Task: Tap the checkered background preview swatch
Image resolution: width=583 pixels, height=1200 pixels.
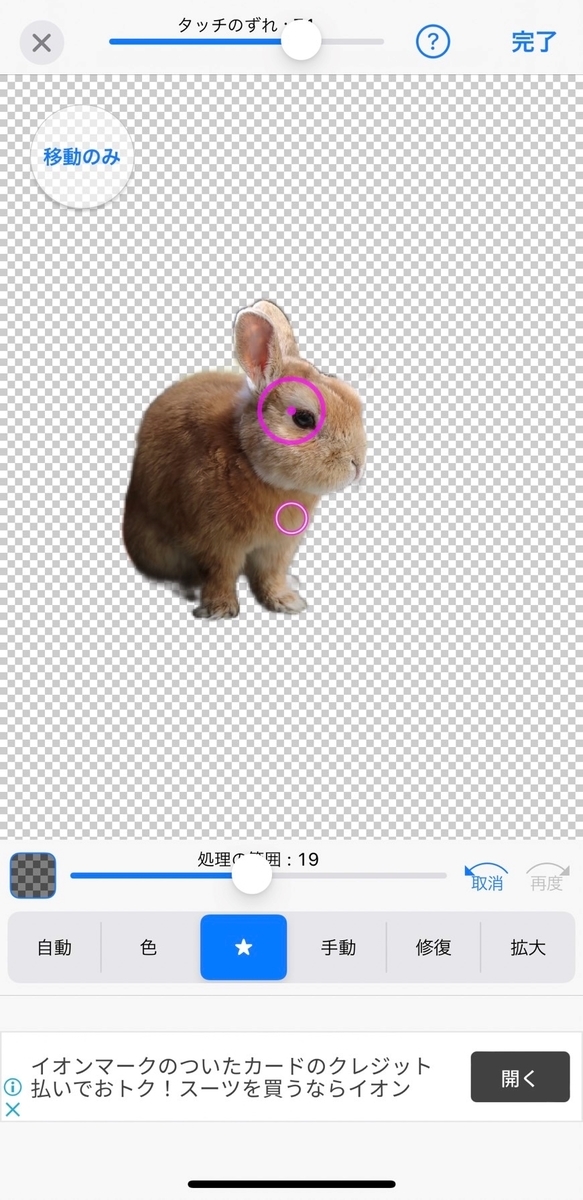Action: (x=33, y=876)
